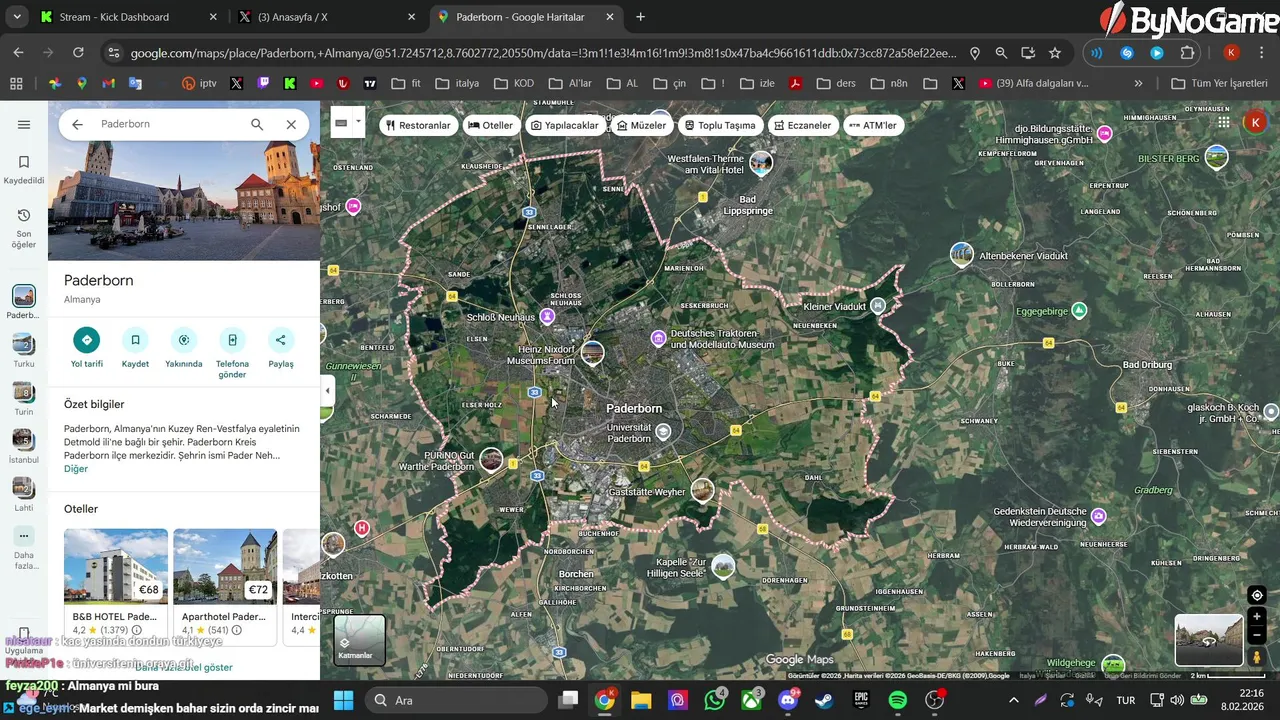Screen dimensions: 1280x720
Task: Open the Windows Start menu
Action: click(343, 700)
